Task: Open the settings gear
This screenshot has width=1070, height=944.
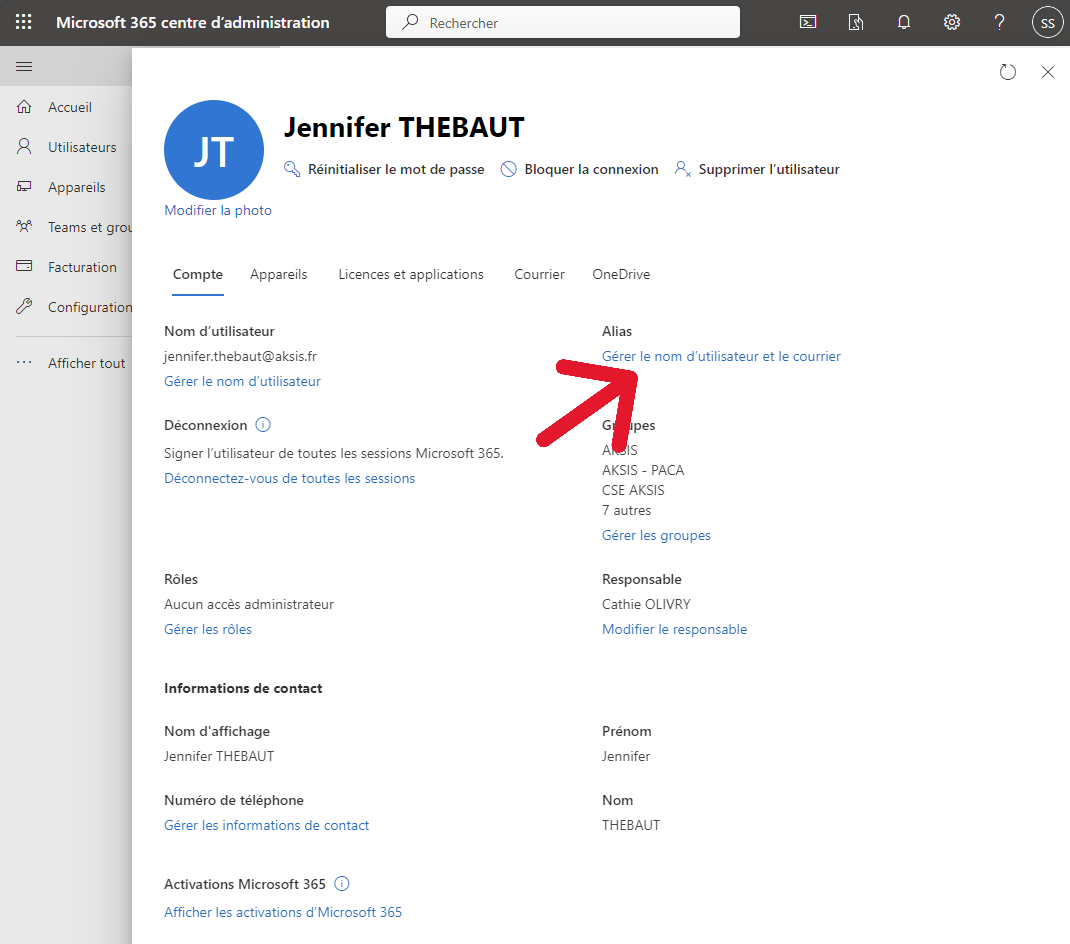Action: (x=952, y=23)
